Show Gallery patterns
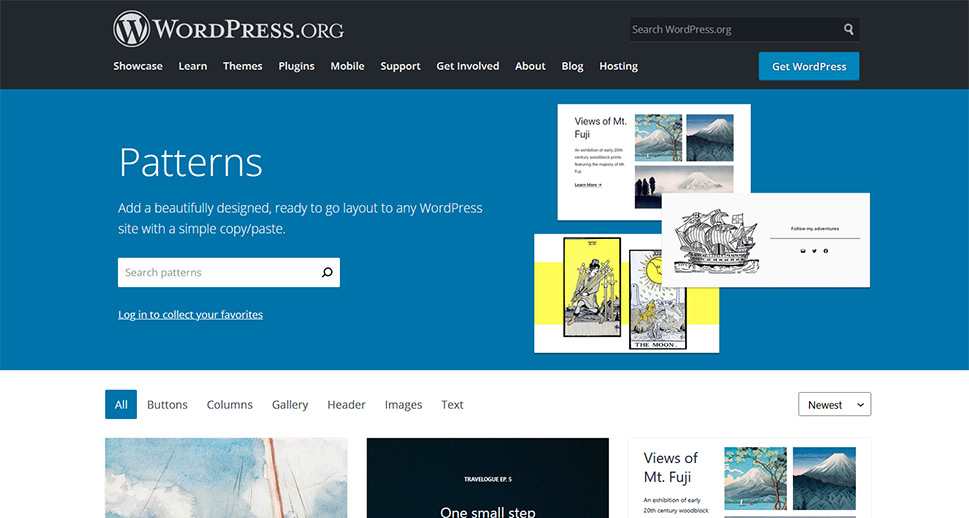This screenshot has width=969, height=518. [x=290, y=404]
